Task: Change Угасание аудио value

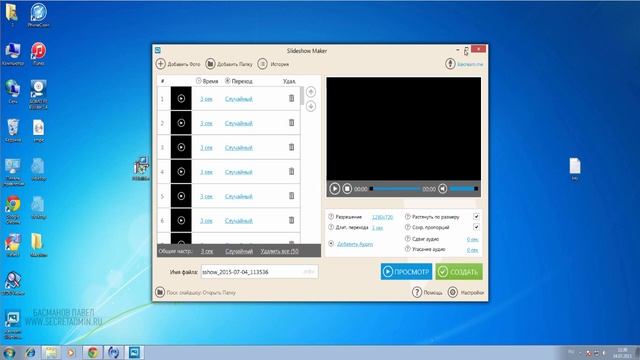Action: pos(472,250)
